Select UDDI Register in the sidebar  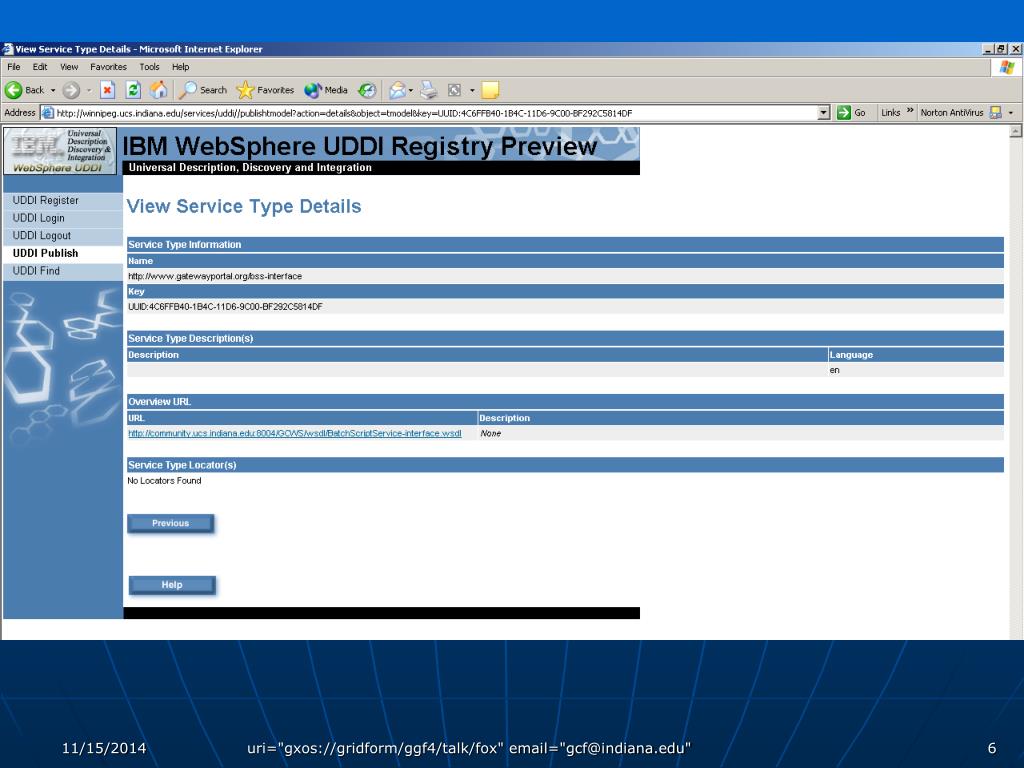(46, 200)
